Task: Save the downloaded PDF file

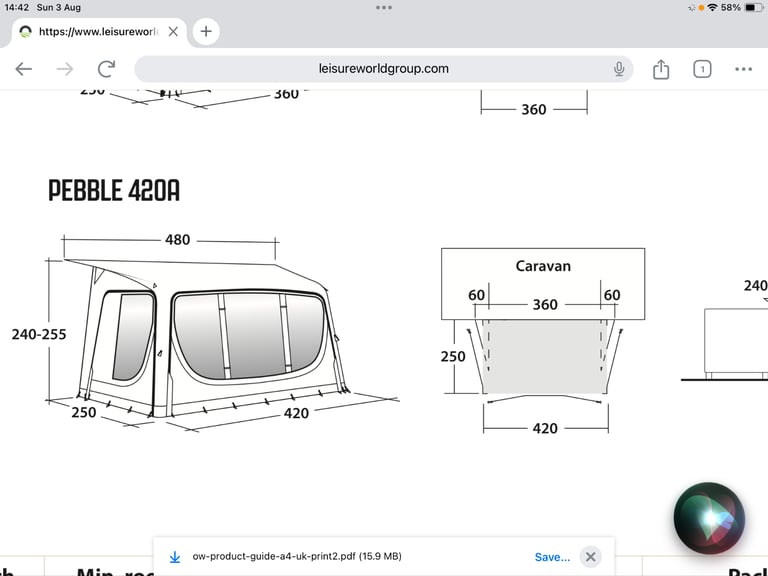Action: tap(552, 557)
